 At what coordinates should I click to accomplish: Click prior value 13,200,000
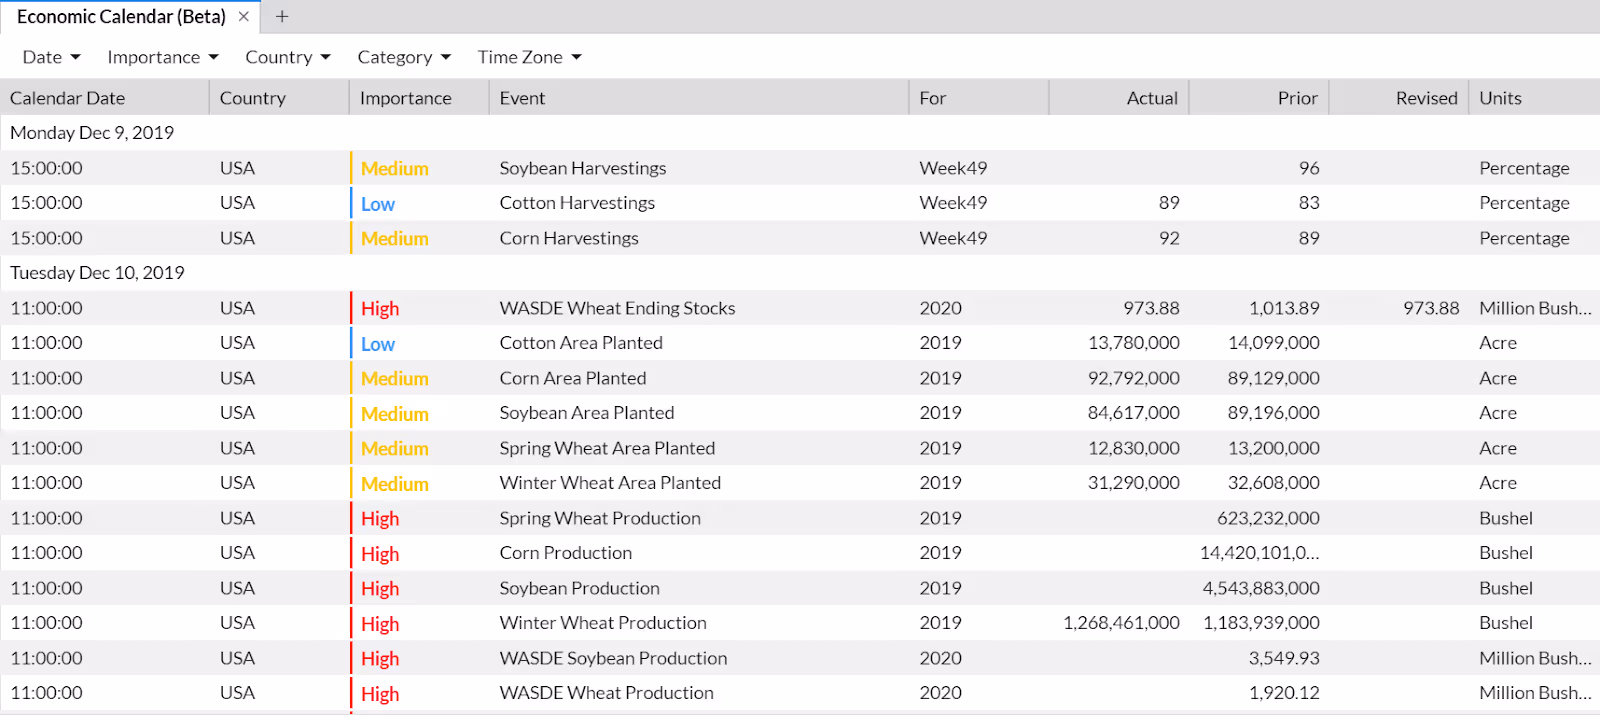point(1274,448)
